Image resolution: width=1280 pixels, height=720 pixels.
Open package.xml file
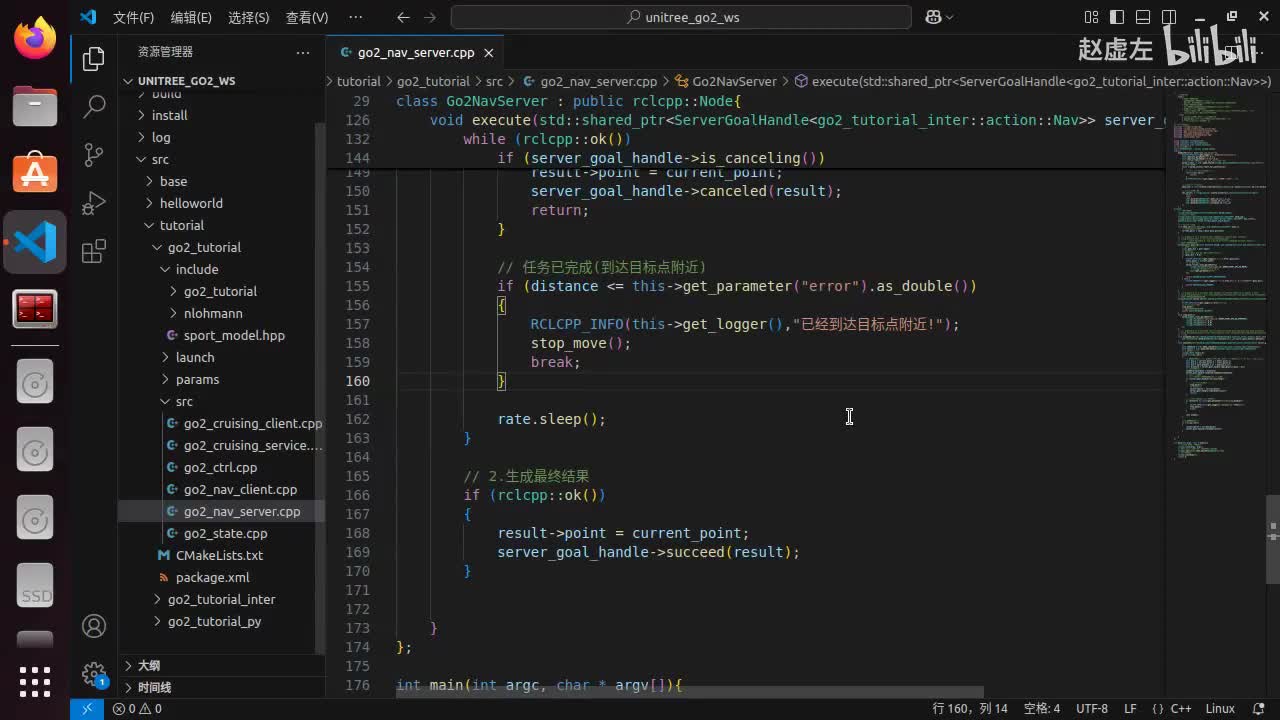click(221, 577)
